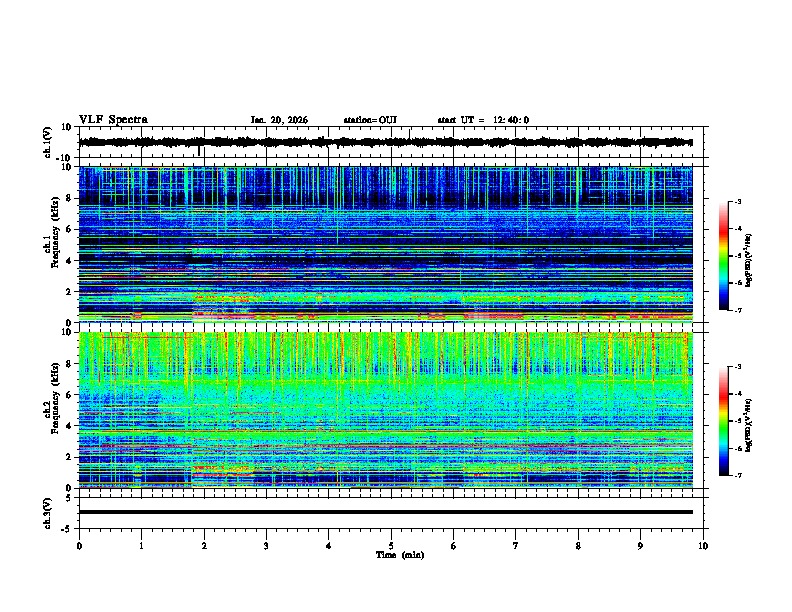792x612 pixels.
Task: Click the ch.1 color bar log(PSD) units label
Action: pyautogui.click(x=749, y=260)
